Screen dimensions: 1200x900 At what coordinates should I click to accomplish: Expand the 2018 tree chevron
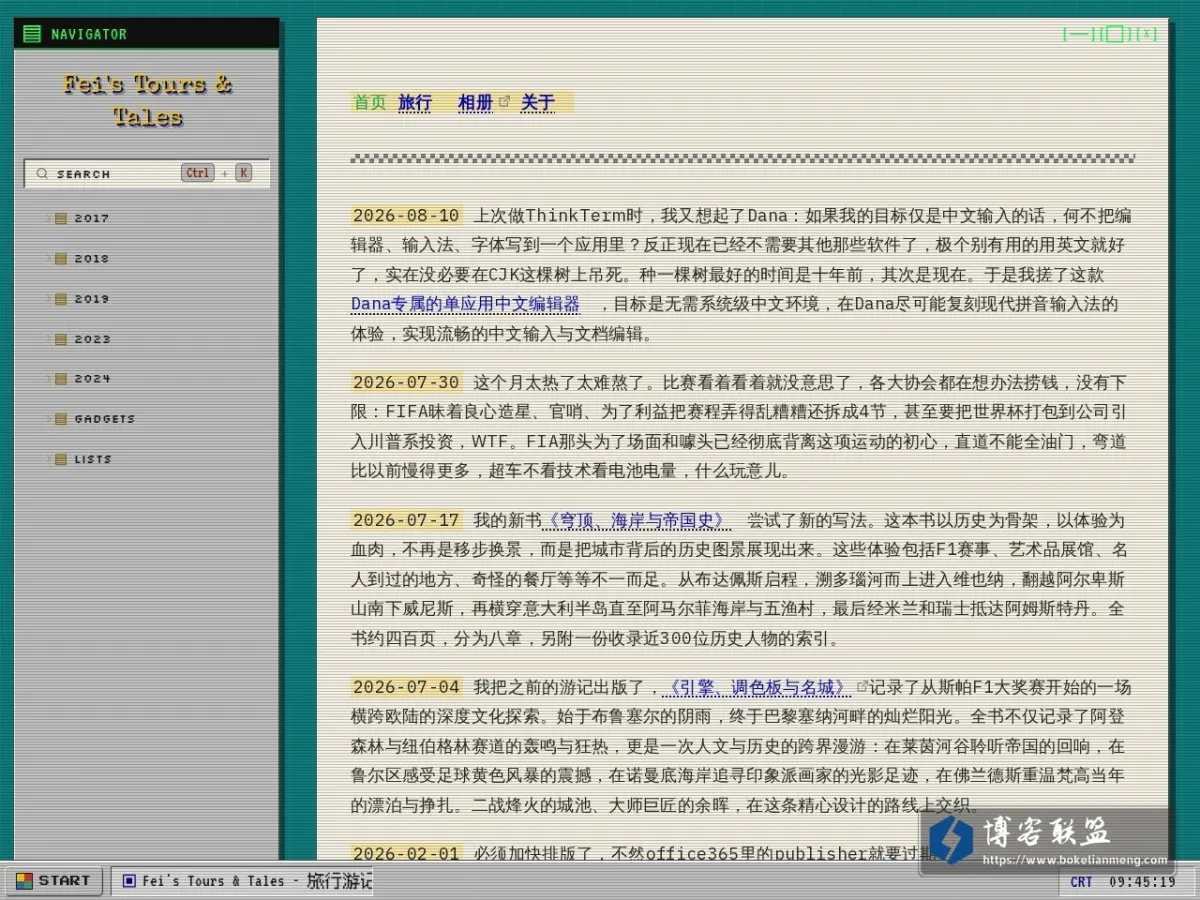pyautogui.click(x=48, y=258)
